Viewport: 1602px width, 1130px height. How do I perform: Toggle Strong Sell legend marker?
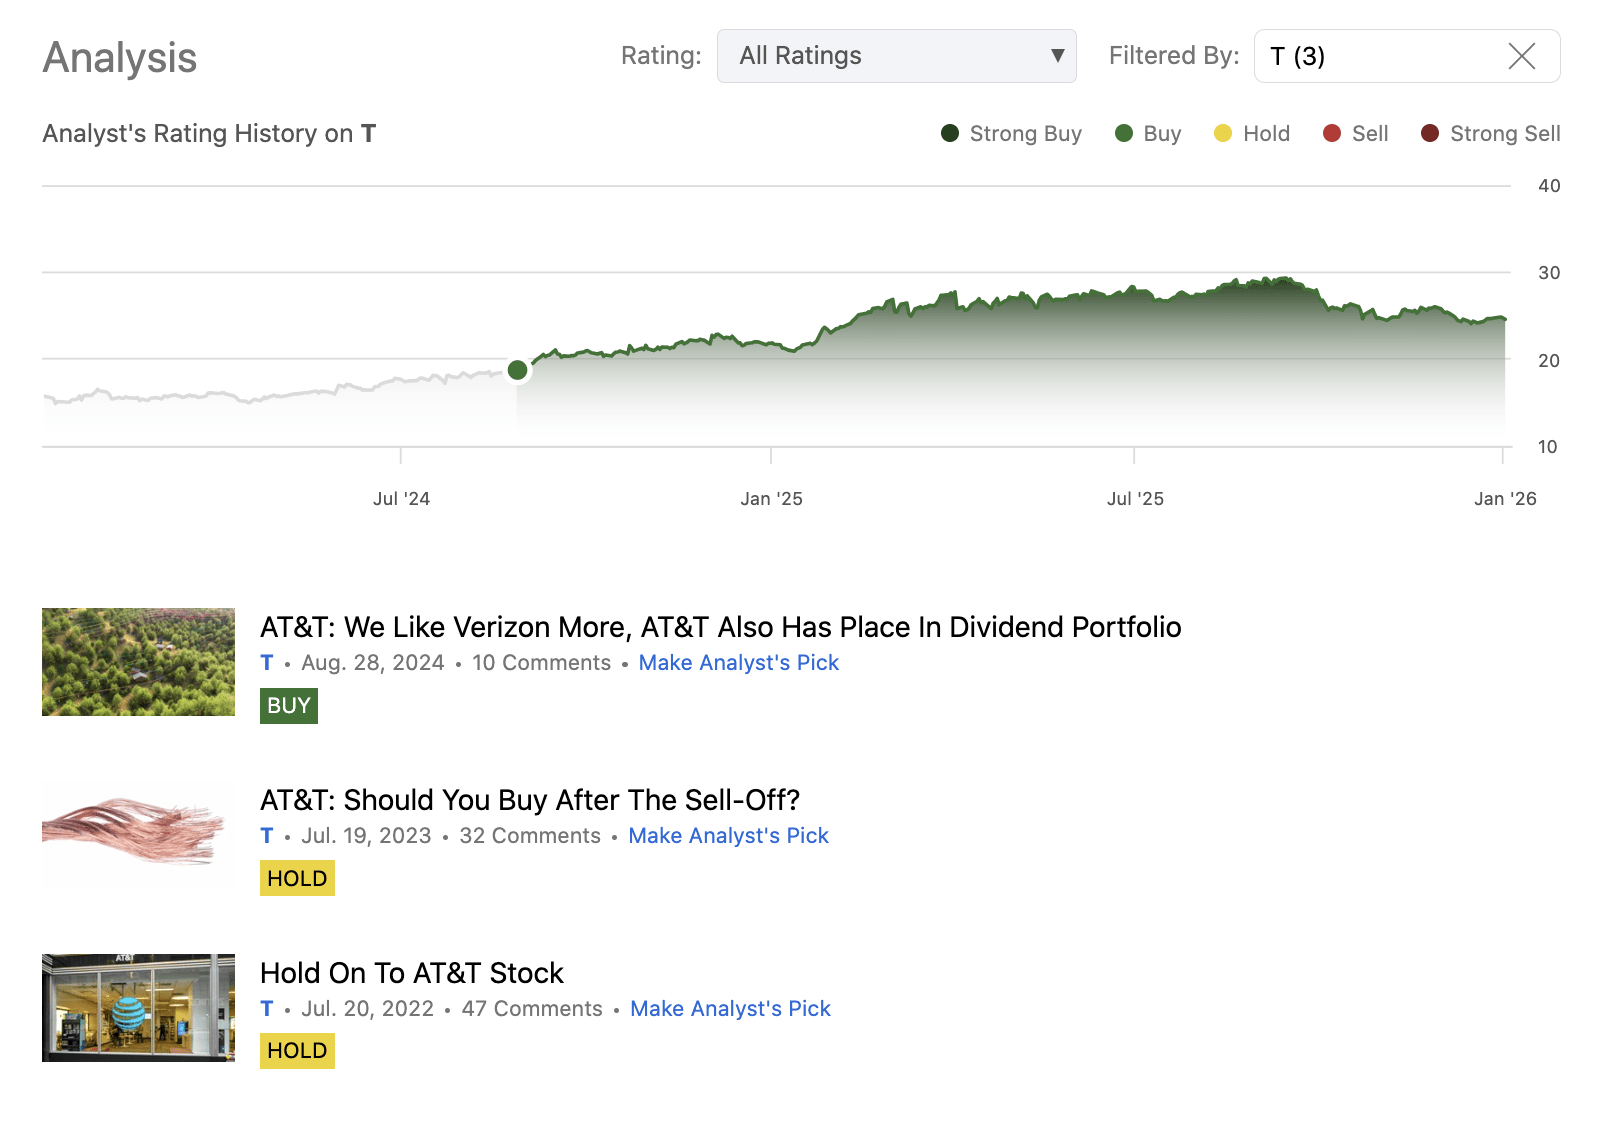click(1430, 134)
